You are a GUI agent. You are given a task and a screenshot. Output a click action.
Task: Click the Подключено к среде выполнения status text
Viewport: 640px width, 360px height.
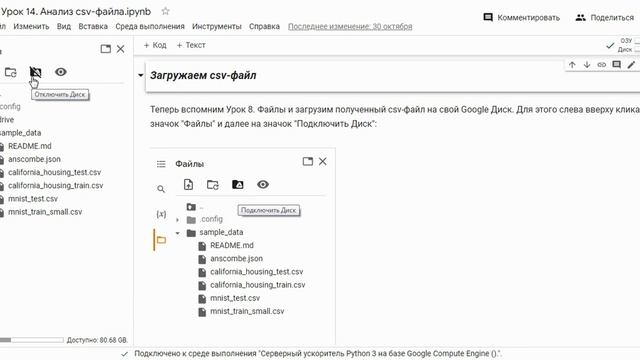pyautogui.click(x=318, y=353)
